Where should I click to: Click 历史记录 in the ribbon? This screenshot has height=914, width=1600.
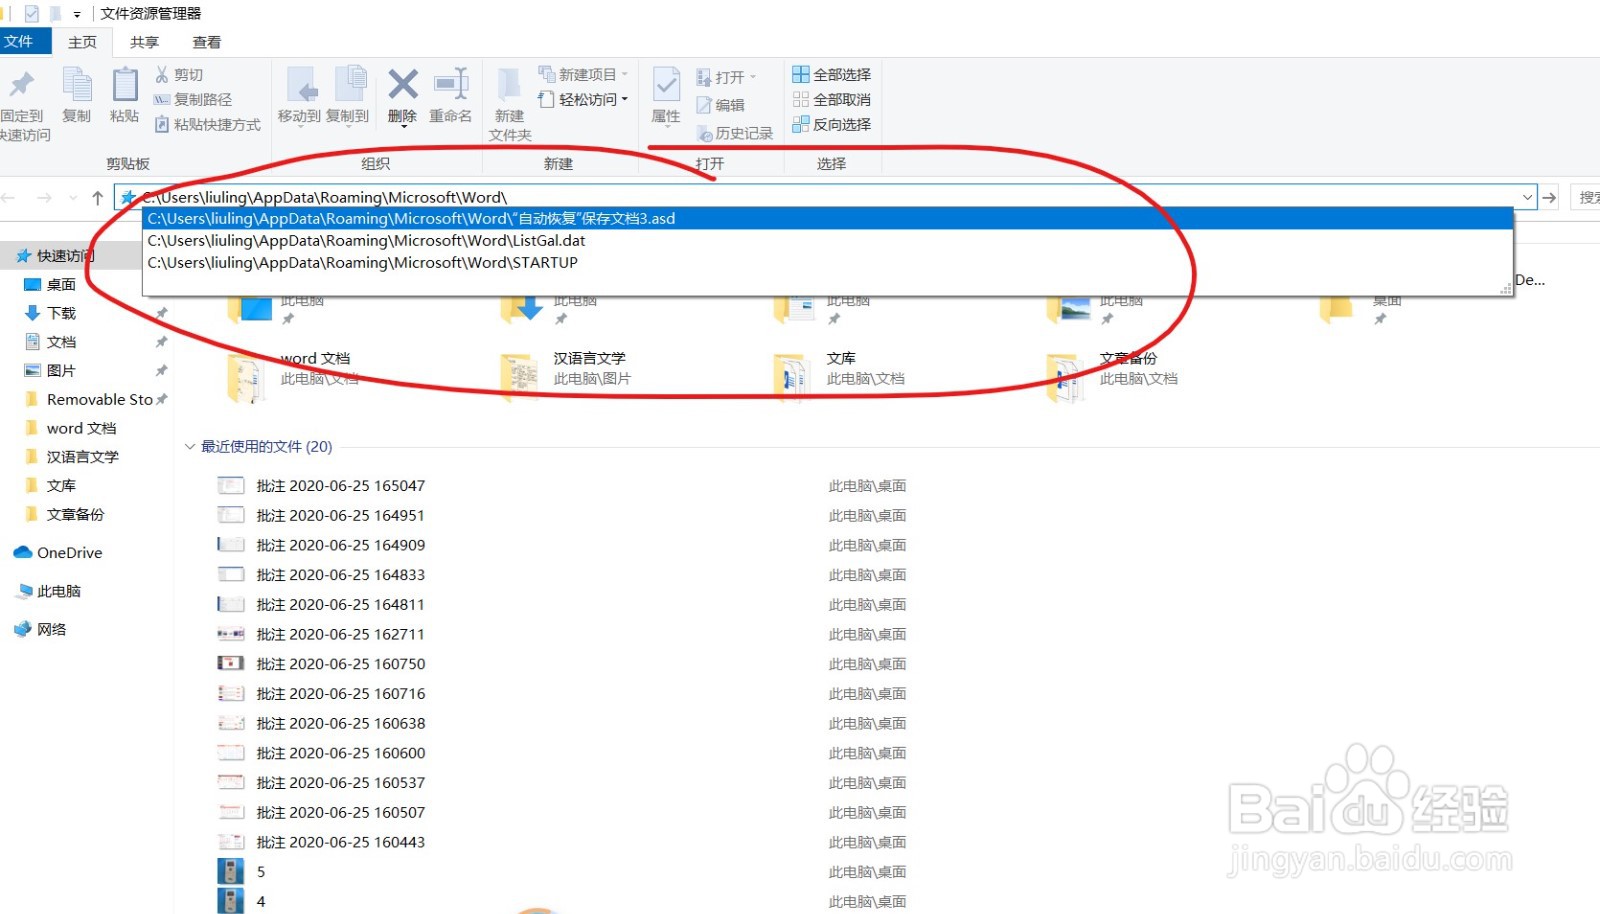[x=735, y=133]
